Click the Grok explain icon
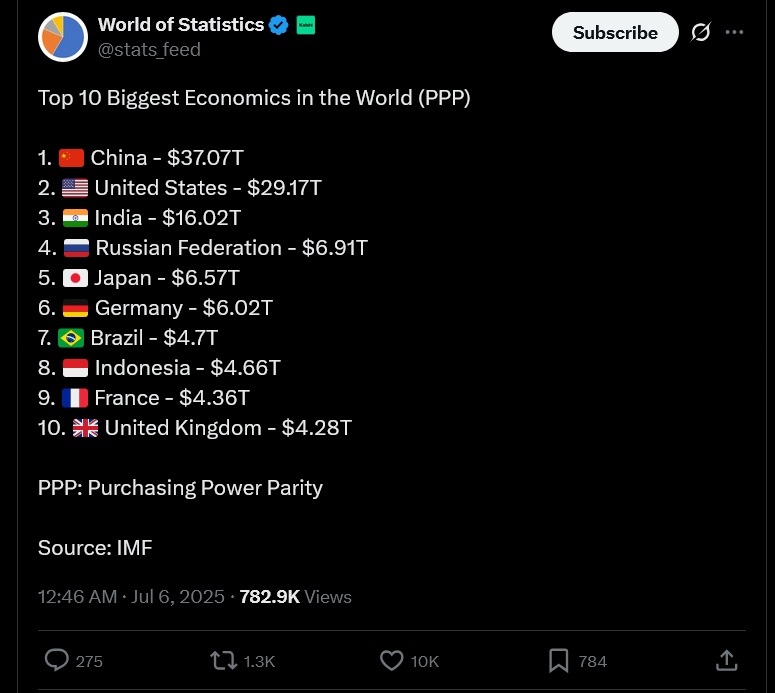775x693 pixels. (x=701, y=32)
